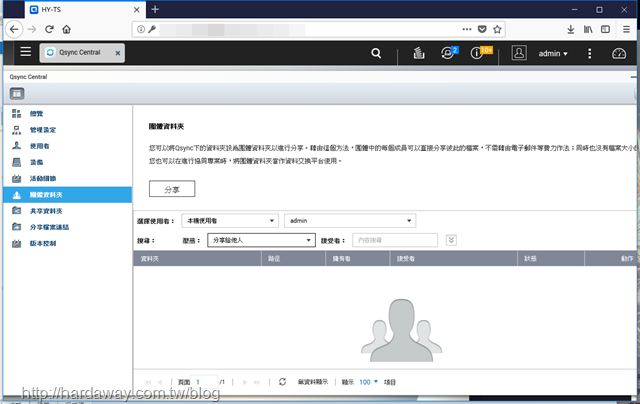
Task: Sort by 路徑 column header
Action: (x=293, y=258)
